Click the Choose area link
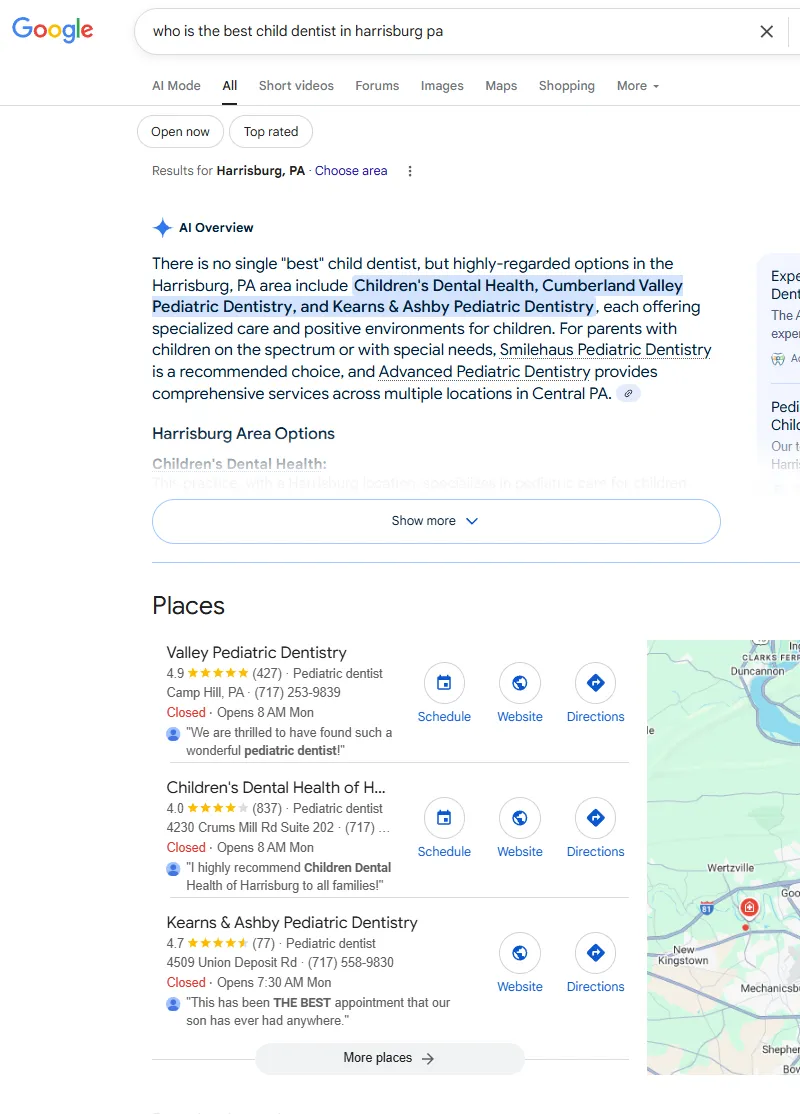This screenshot has width=800, height=1114. pos(351,171)
